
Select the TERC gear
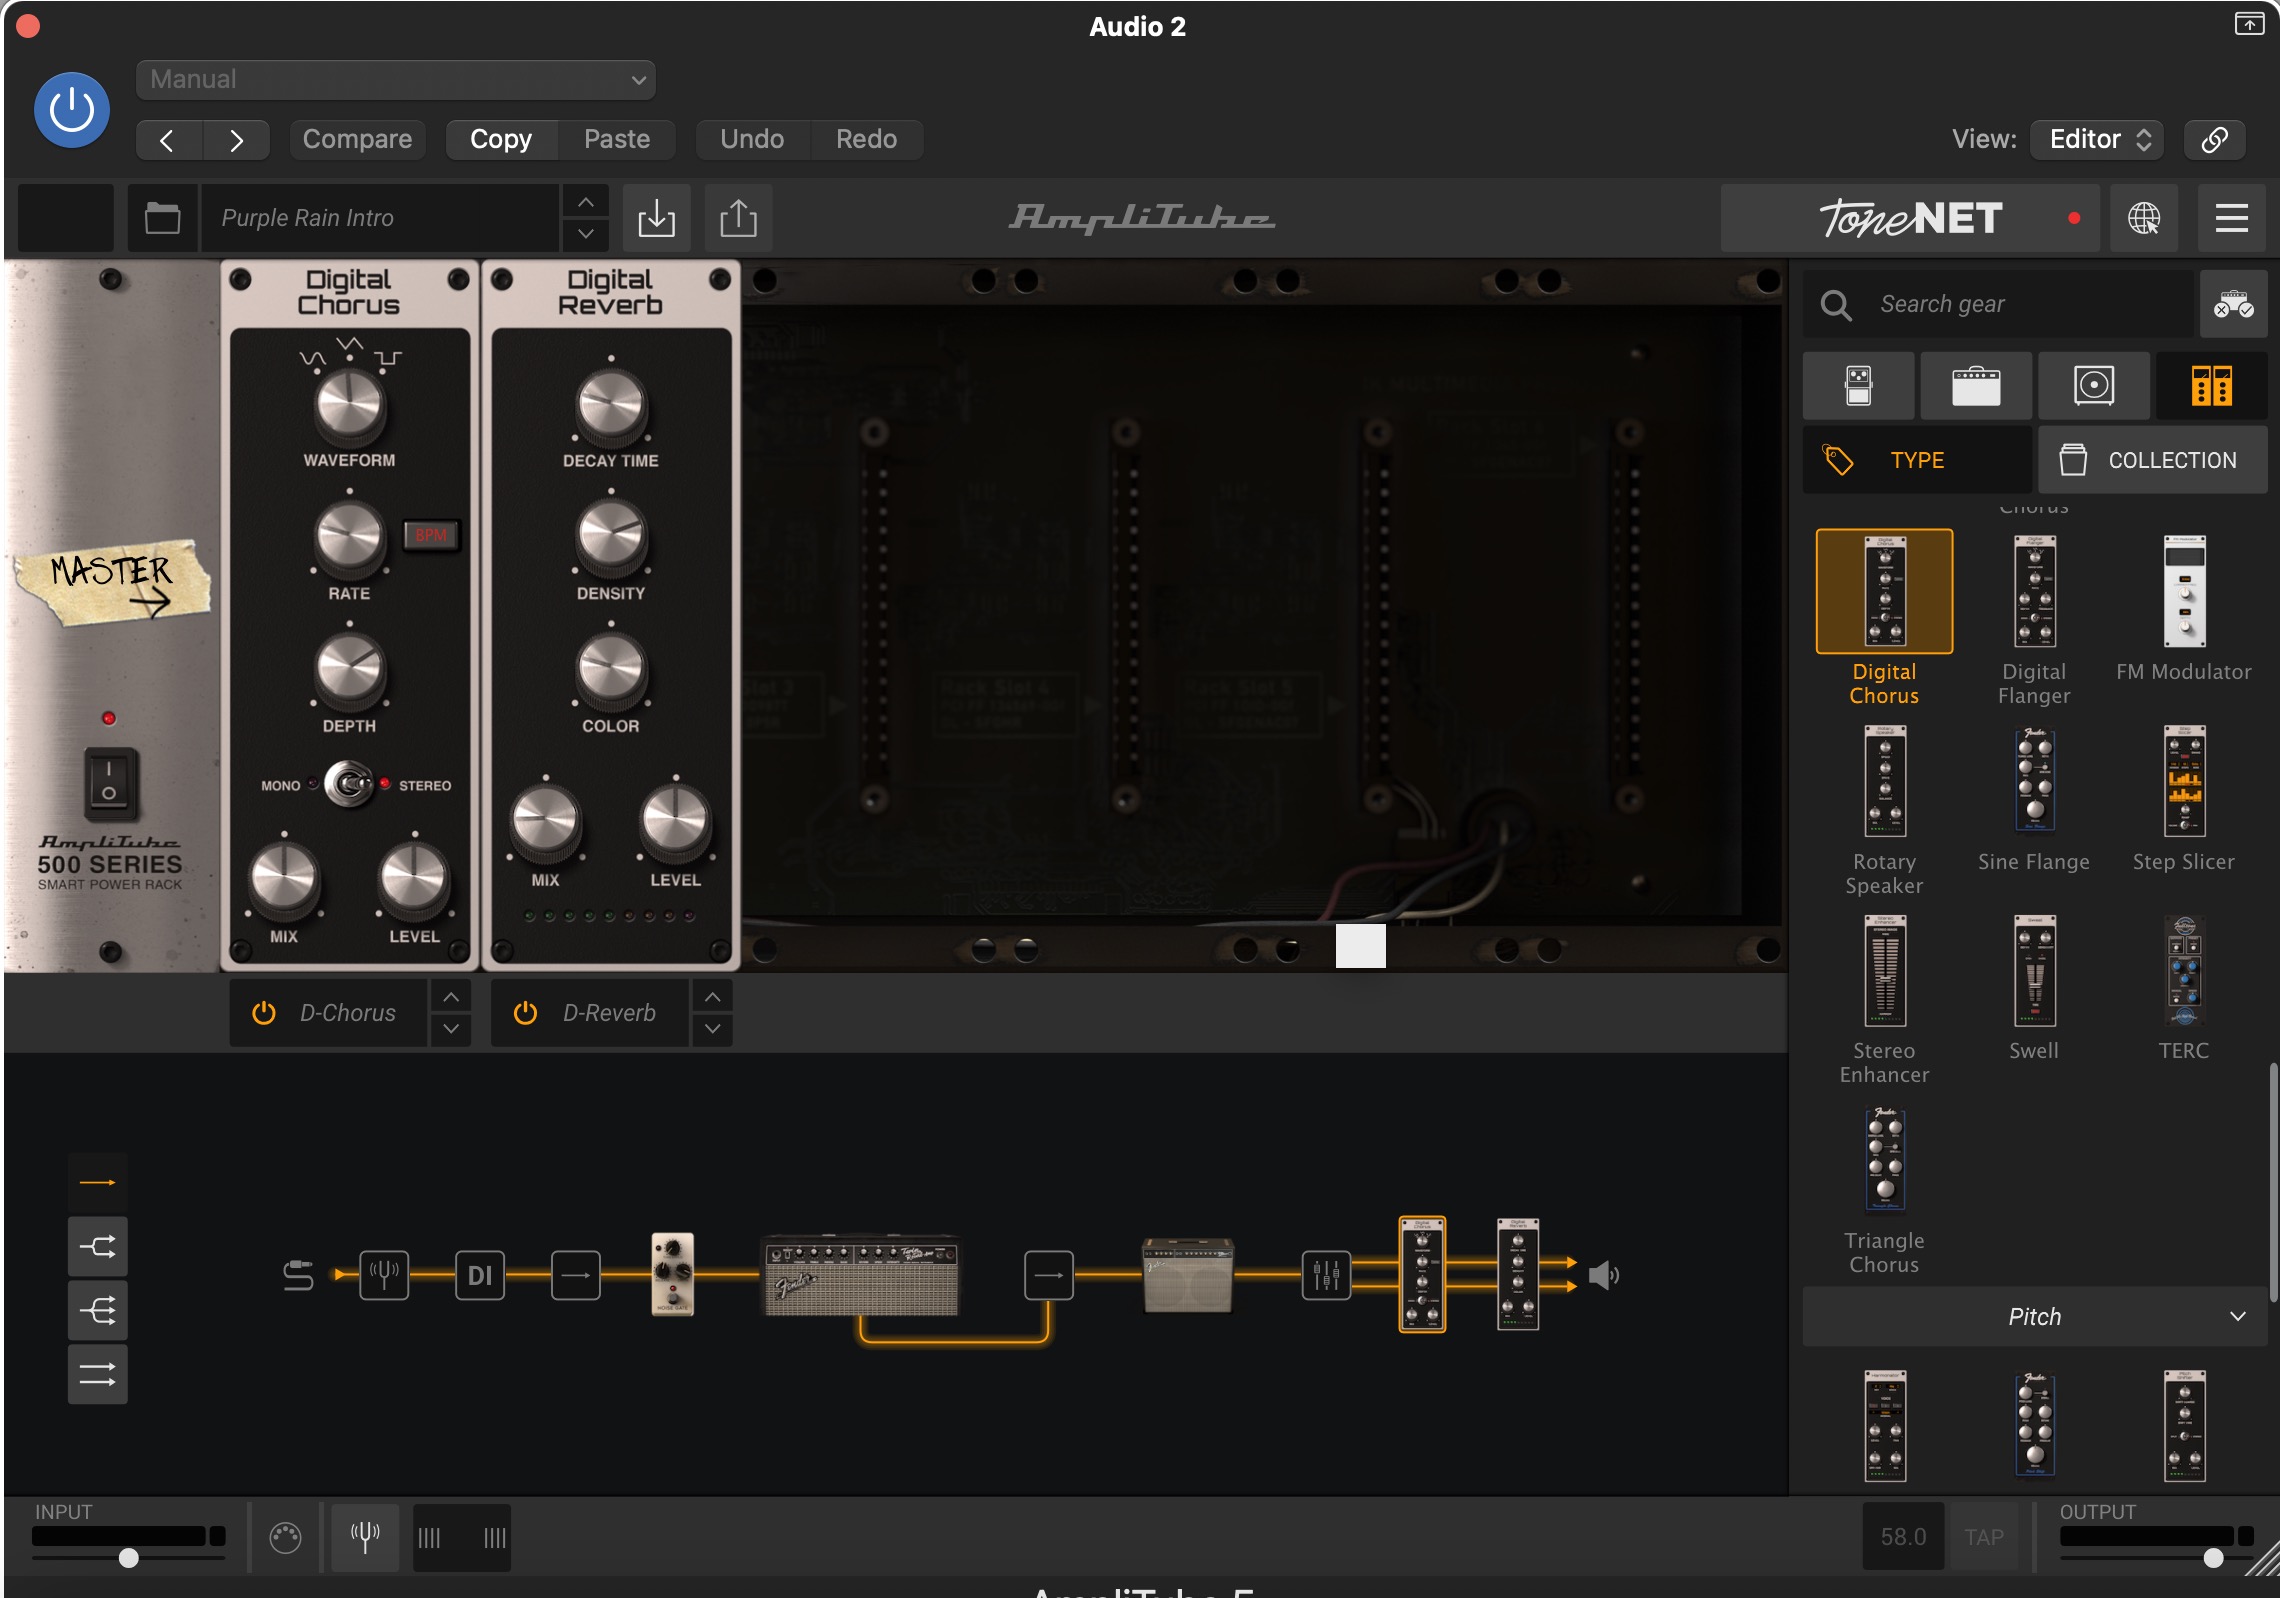click(2184, 971)
